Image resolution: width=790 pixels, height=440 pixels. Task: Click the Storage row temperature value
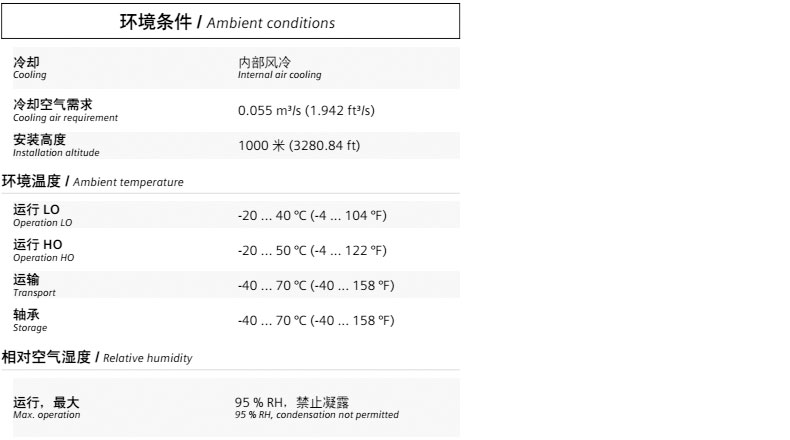point(316,321)
